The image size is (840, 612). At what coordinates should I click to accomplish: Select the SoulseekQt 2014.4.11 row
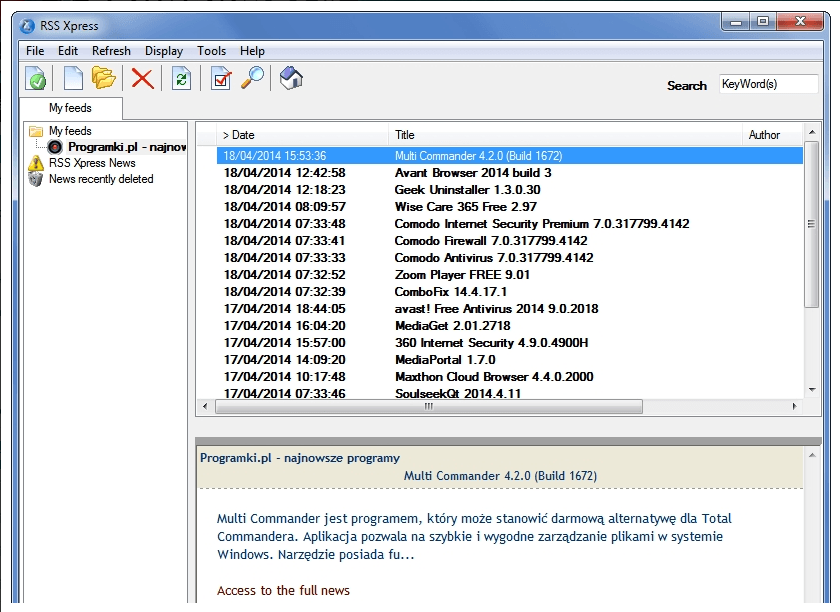(x=509, y=393)
